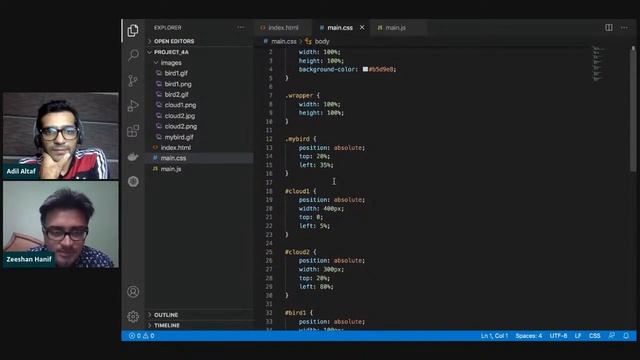Image resolution: width=640 pixels, height=360 pixels.
Task: Click the 'left: 35%;' line
Action: click(316, 165)
